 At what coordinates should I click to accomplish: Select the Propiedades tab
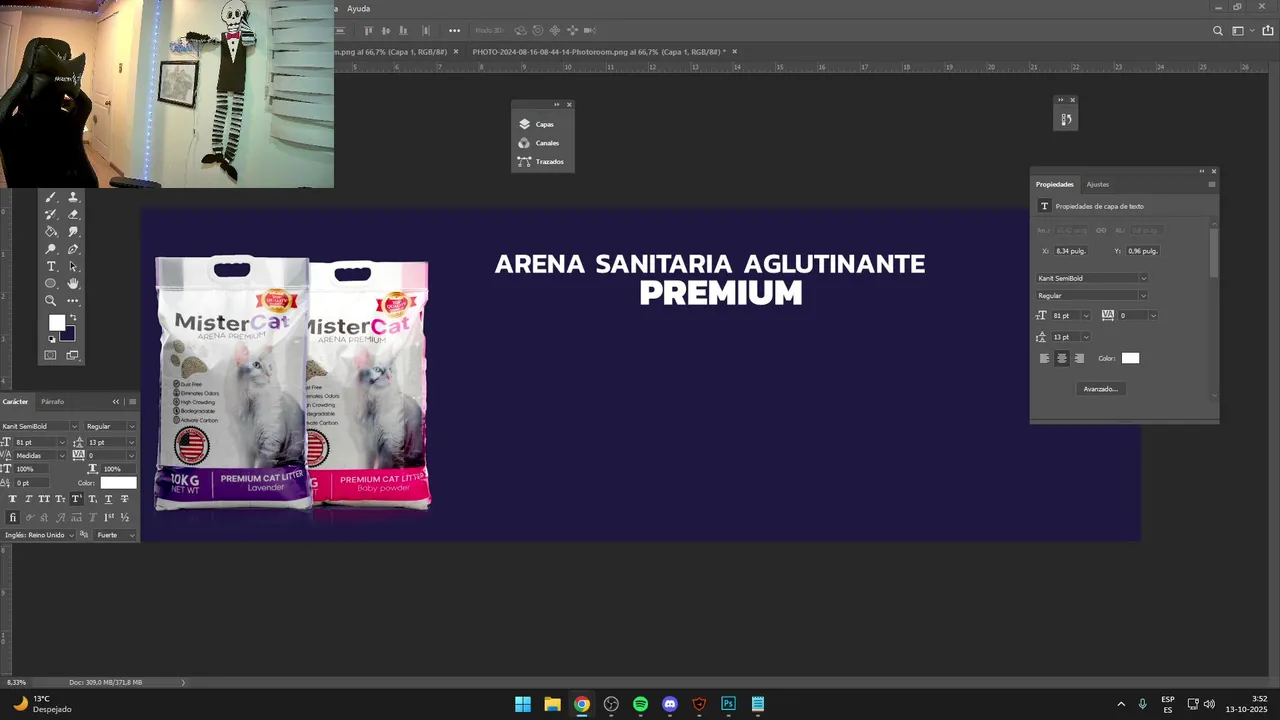pyautogui.click(x=1055, y=184)
